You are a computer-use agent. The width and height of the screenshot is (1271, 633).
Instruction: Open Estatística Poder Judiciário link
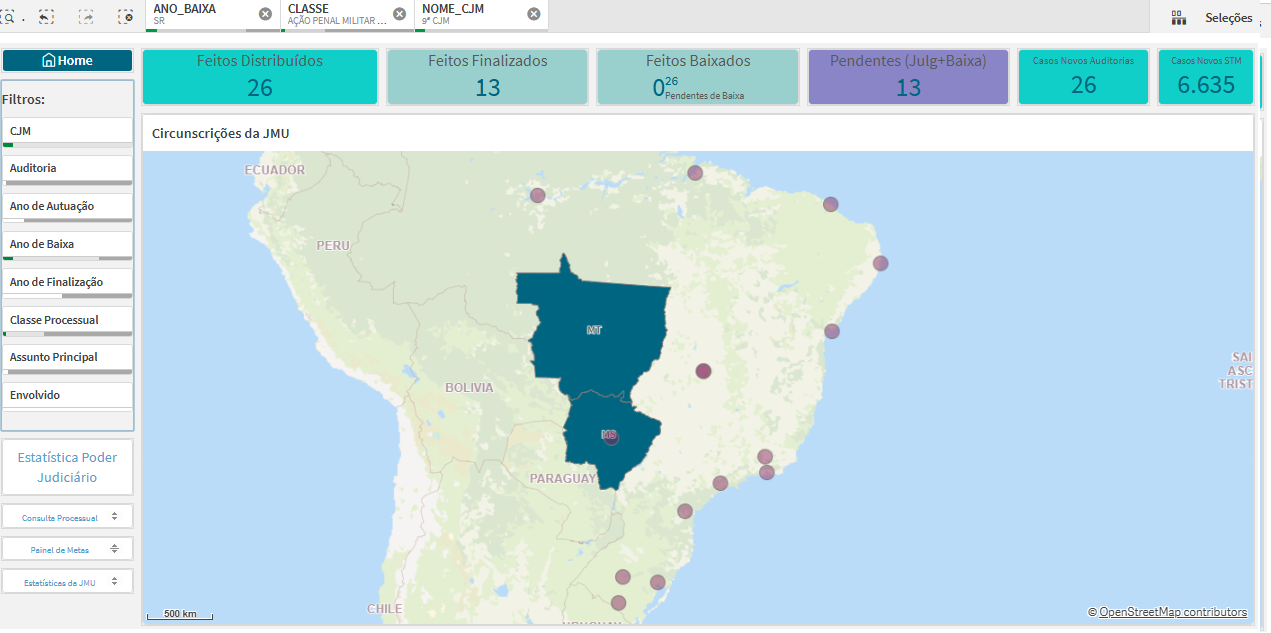tap(67, 467)
